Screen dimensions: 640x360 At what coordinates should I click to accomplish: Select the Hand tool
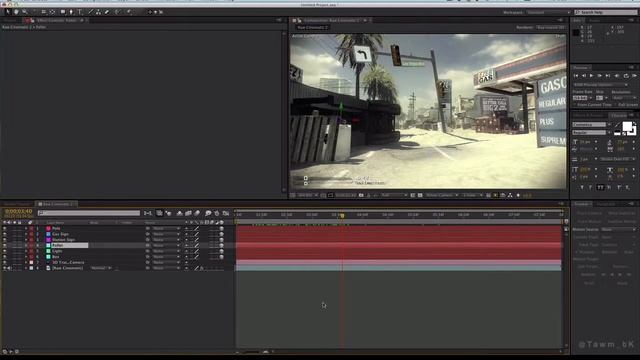(16, 12)
